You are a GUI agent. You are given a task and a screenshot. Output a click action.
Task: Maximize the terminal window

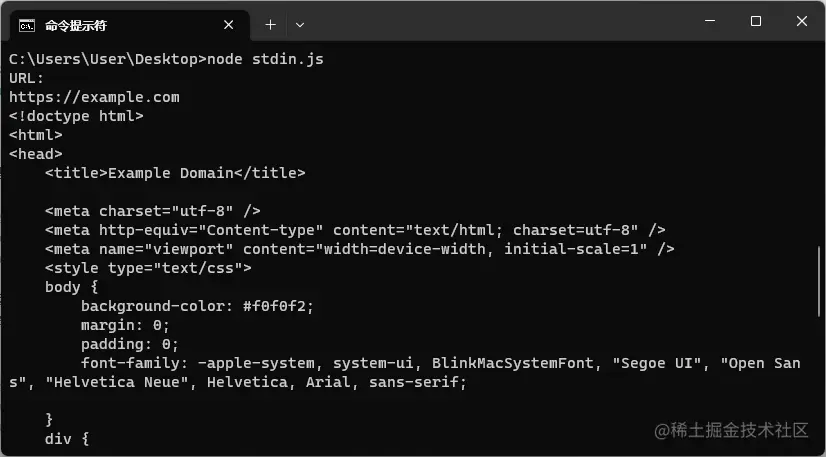[x=756, y=21]
